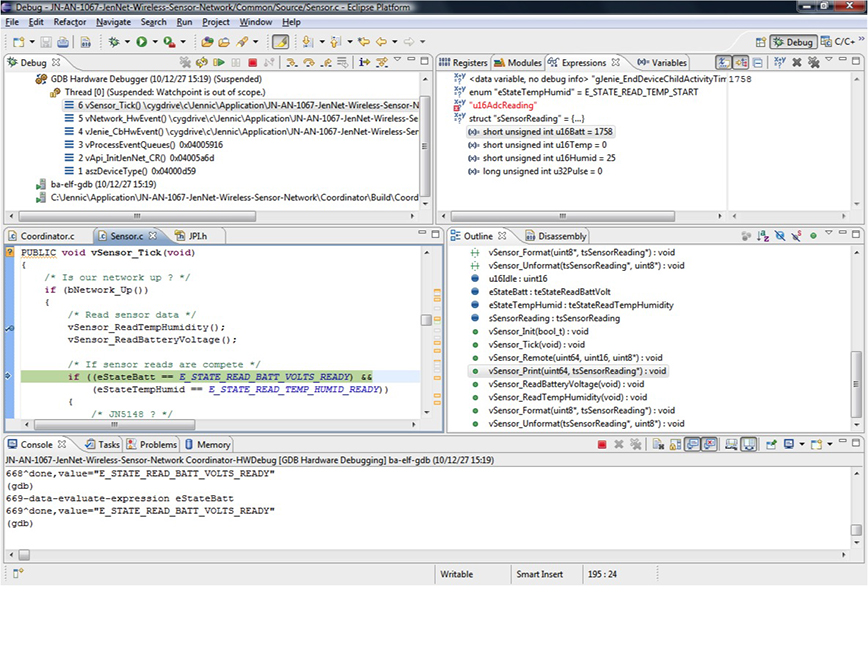This screenshot has width=868, height=650.
Task: Click the Step Return icon in the Debug view
Action: coord(327,62)
